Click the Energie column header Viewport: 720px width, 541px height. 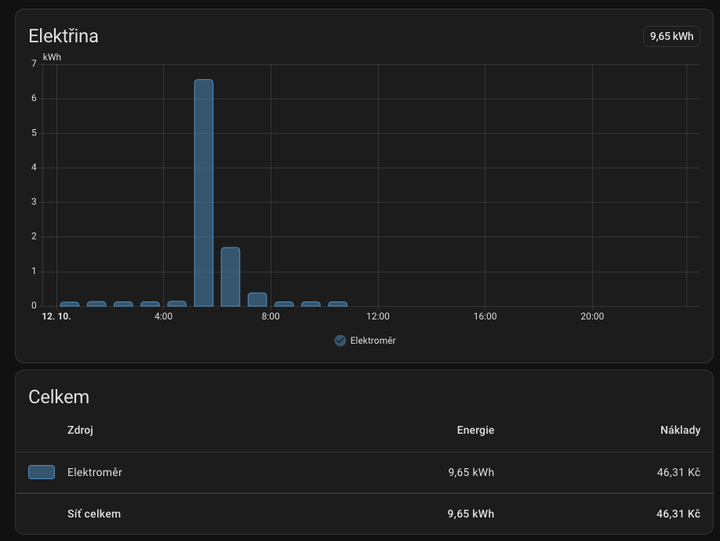click(475, 430)
